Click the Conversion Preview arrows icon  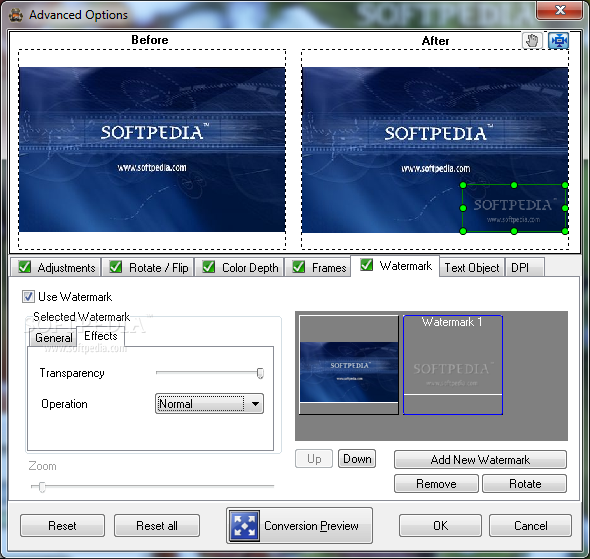click(245, 526)
